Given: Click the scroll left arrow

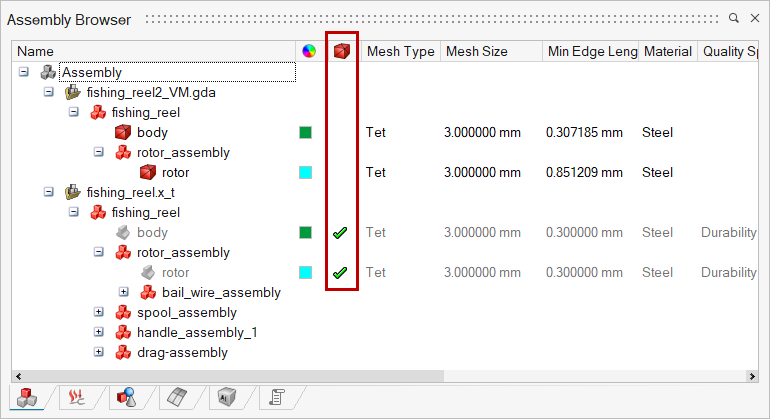Looking at the screenshot, I should coord(19,376).
